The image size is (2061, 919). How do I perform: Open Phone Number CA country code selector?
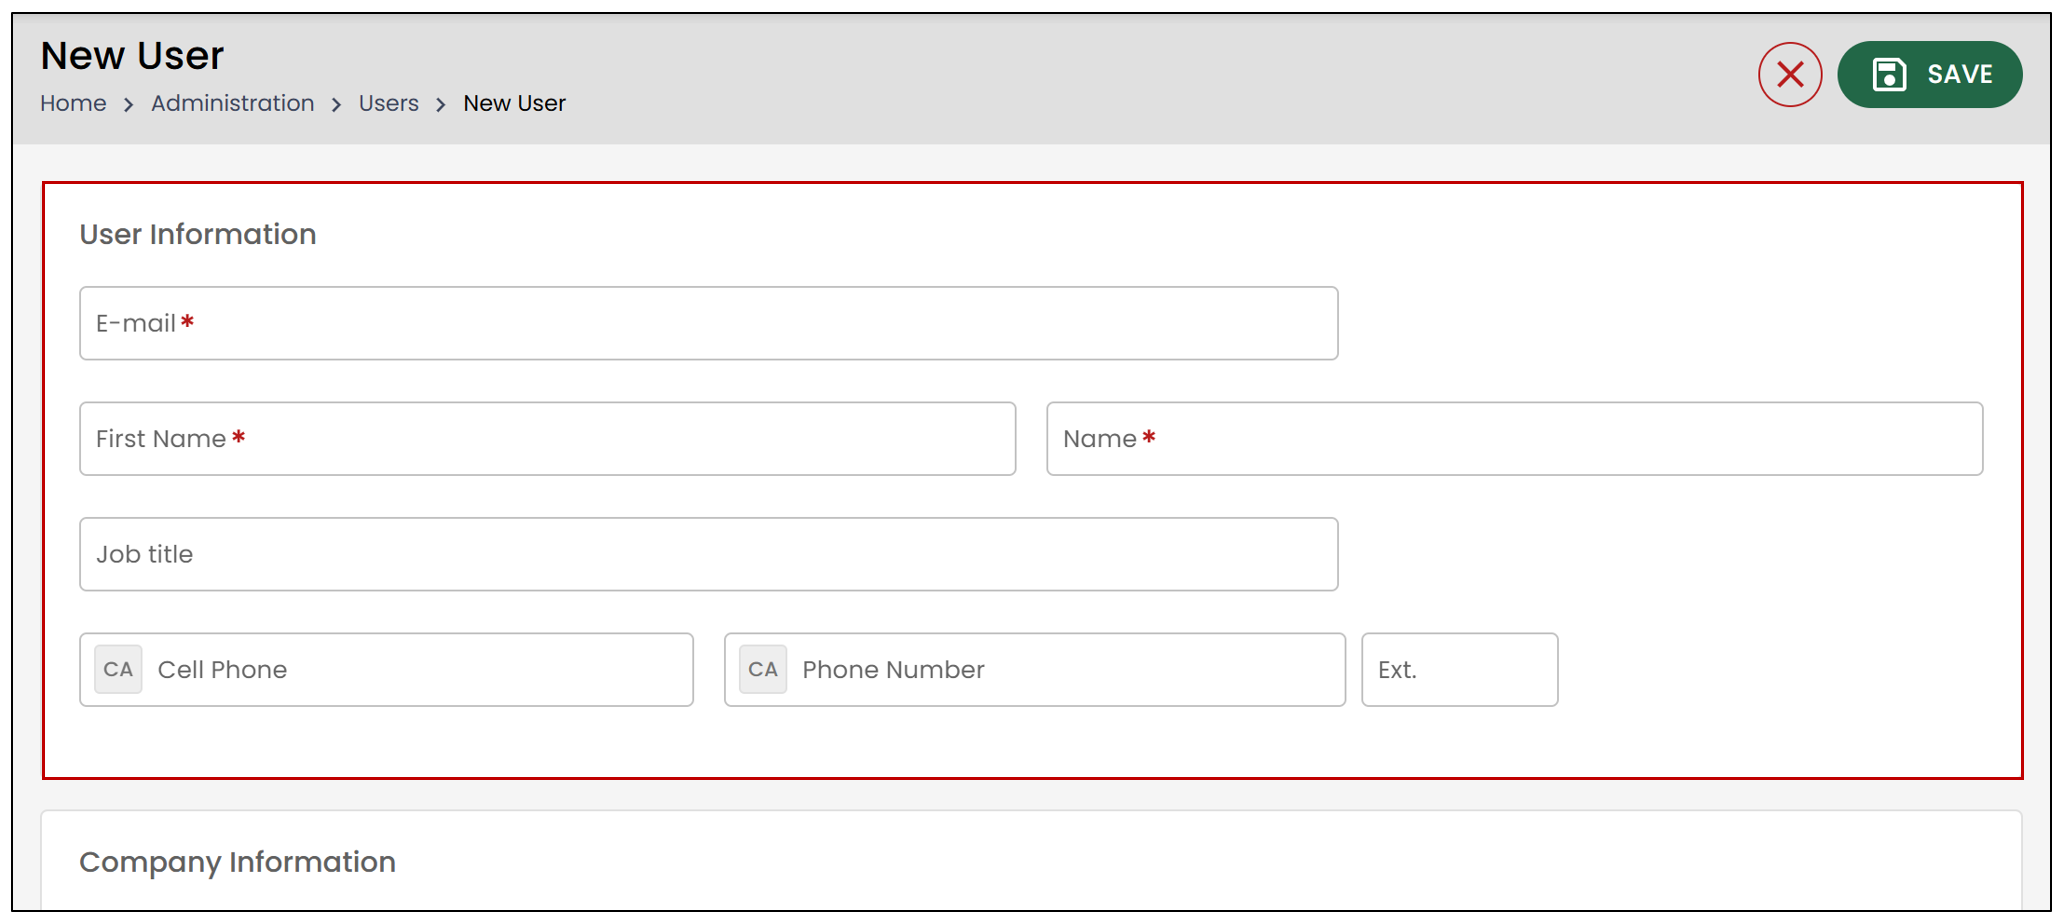click(763, 669)
